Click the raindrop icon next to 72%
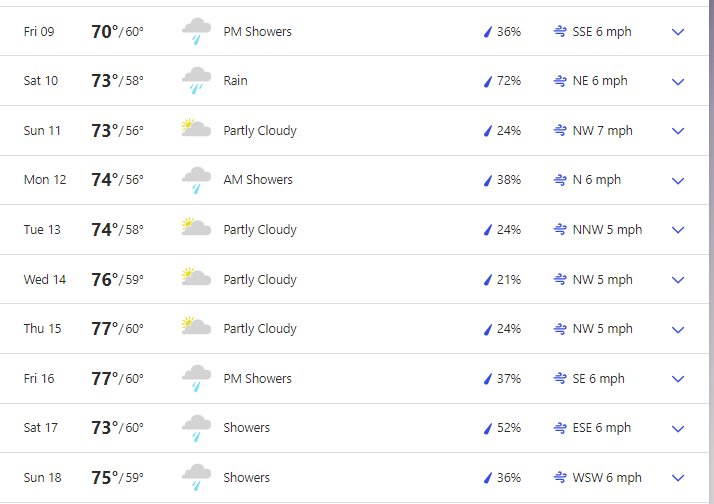 point(488,81)
